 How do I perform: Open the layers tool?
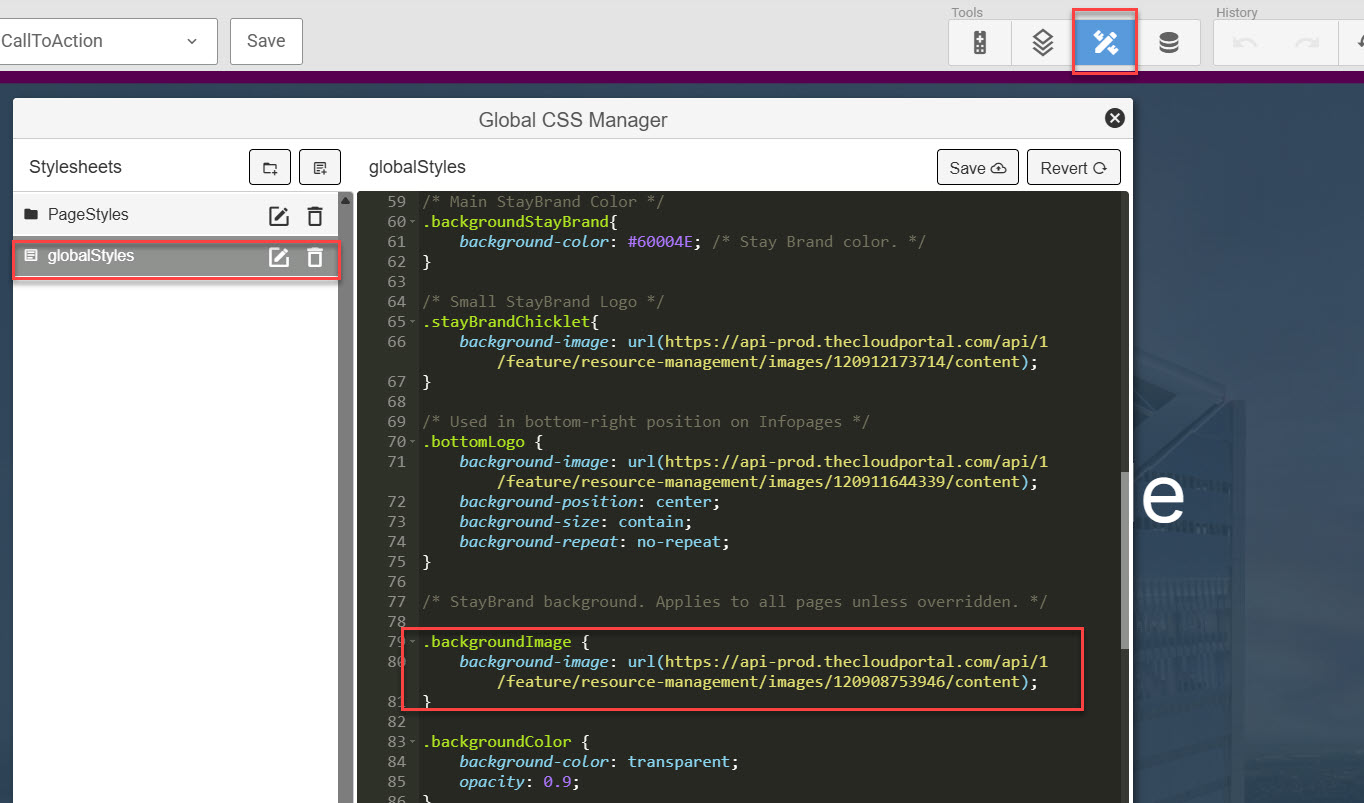1043,42
